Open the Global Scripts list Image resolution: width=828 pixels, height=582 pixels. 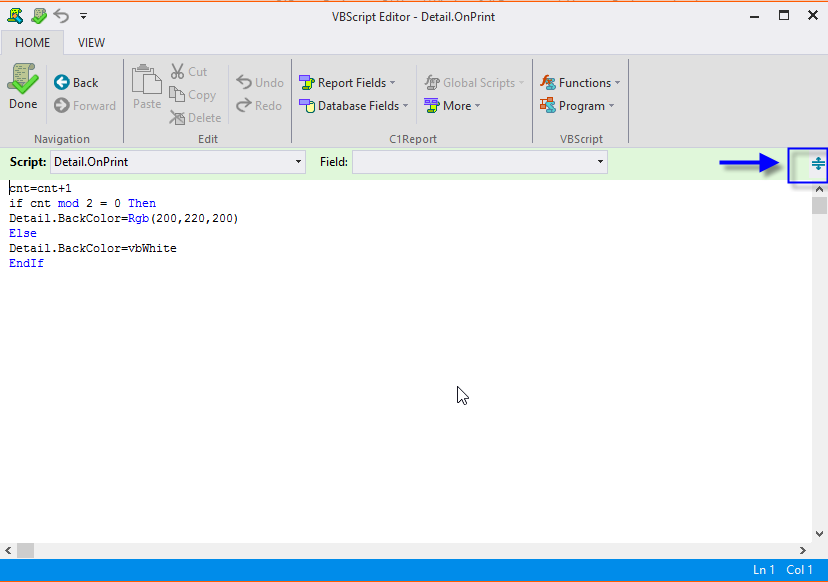[x=474, y=83]
